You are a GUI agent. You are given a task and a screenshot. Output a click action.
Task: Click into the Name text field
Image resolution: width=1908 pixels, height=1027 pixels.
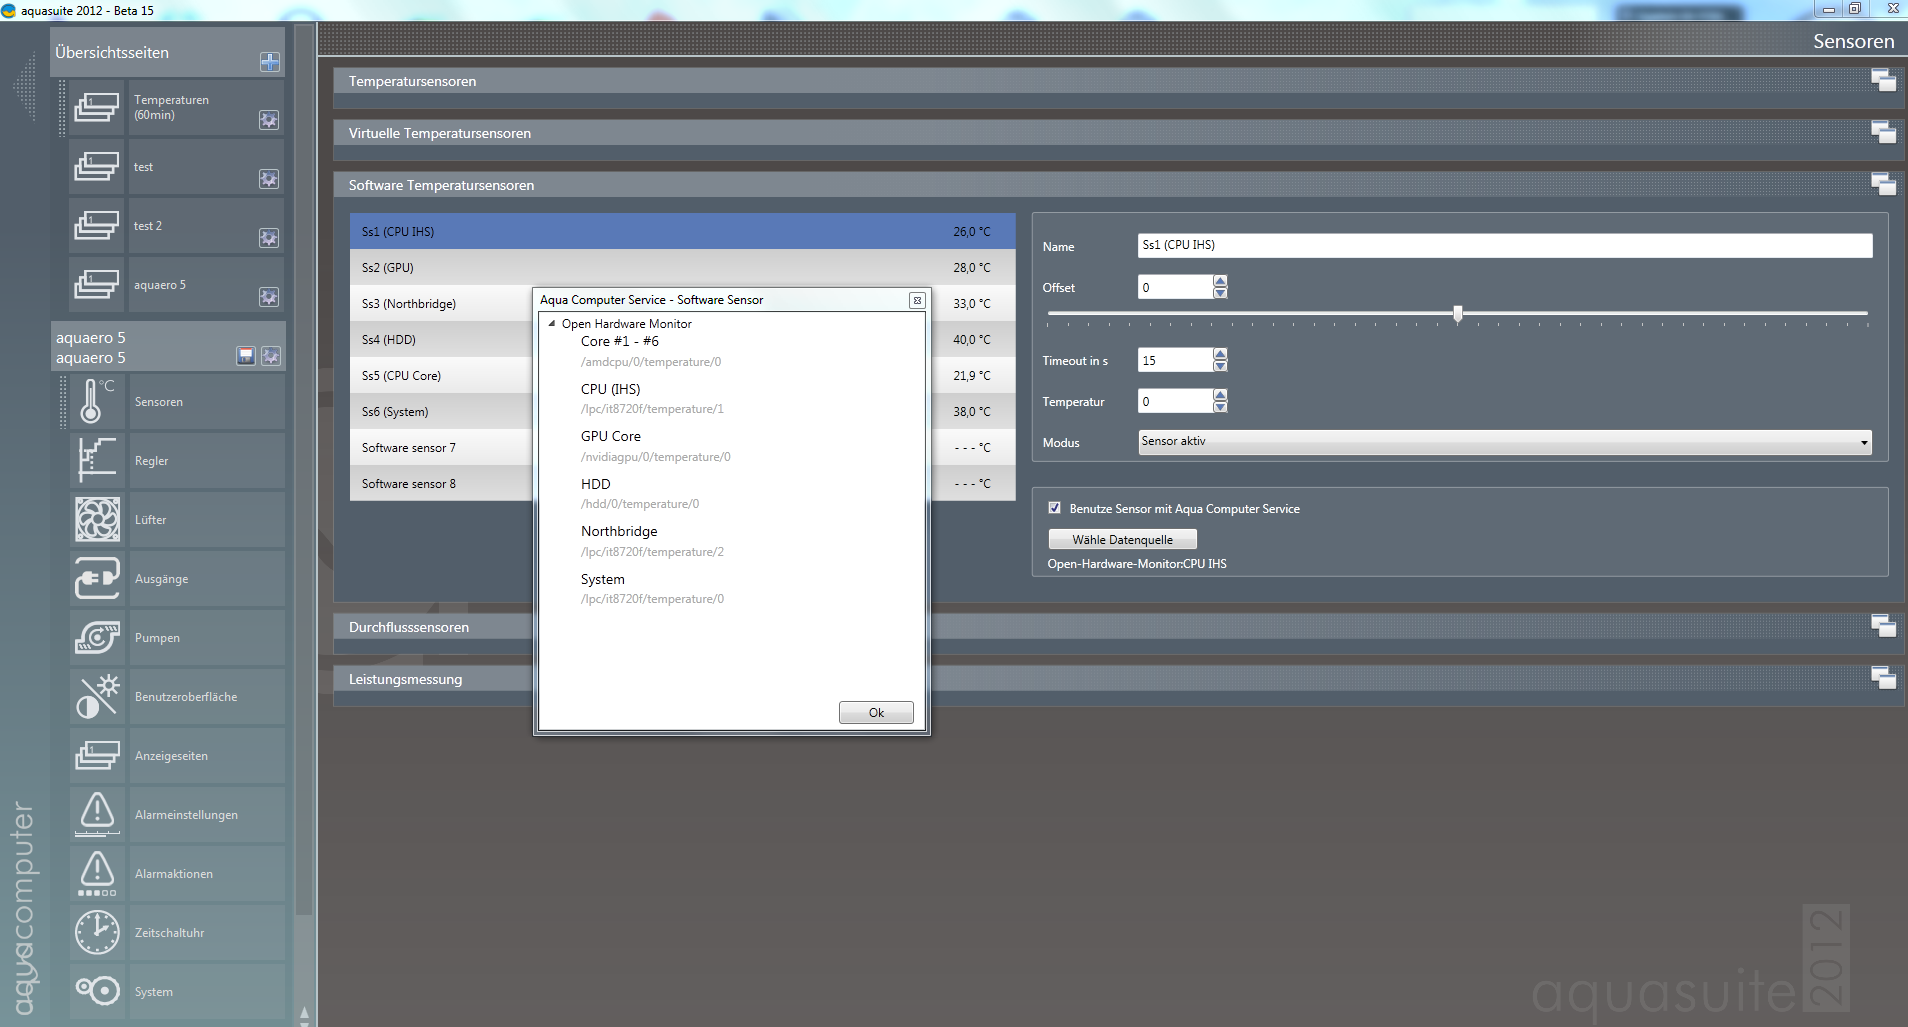(x=1504, y=245)
